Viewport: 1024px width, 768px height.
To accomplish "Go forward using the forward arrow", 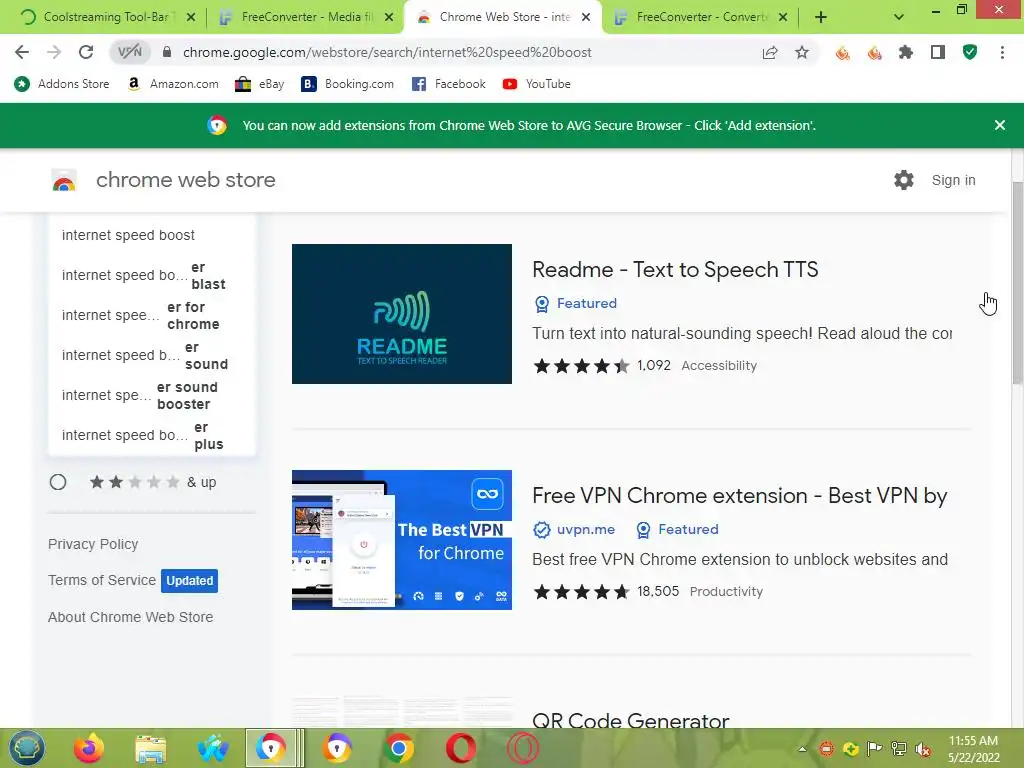I will click(x=54, y=52).
